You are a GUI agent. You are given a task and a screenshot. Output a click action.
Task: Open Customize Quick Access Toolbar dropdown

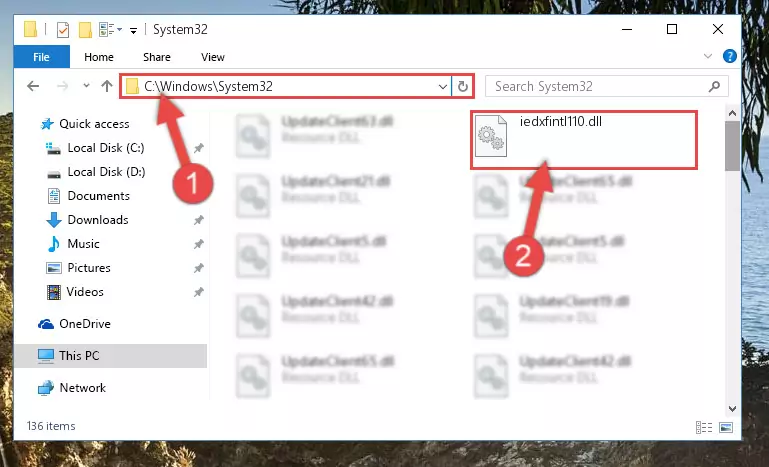tap(133, 30)
